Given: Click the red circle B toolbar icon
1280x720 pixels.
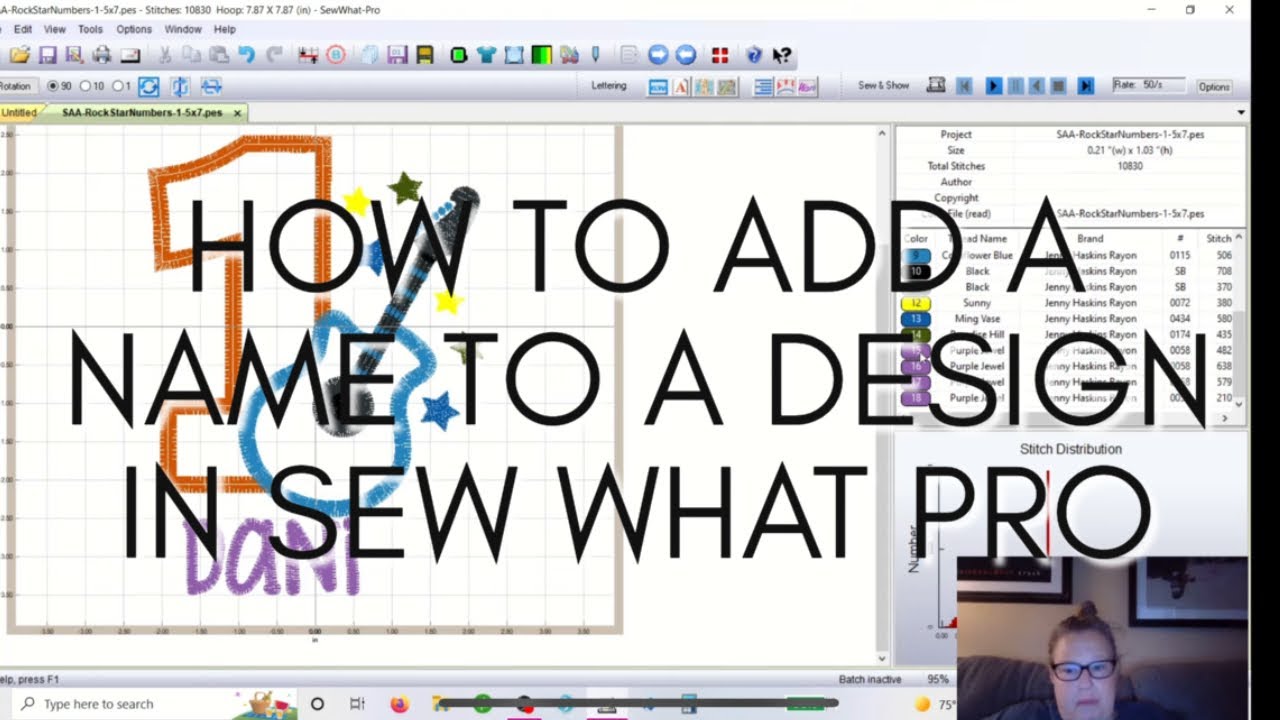Looking at the screenshot, I should point(336,55).
